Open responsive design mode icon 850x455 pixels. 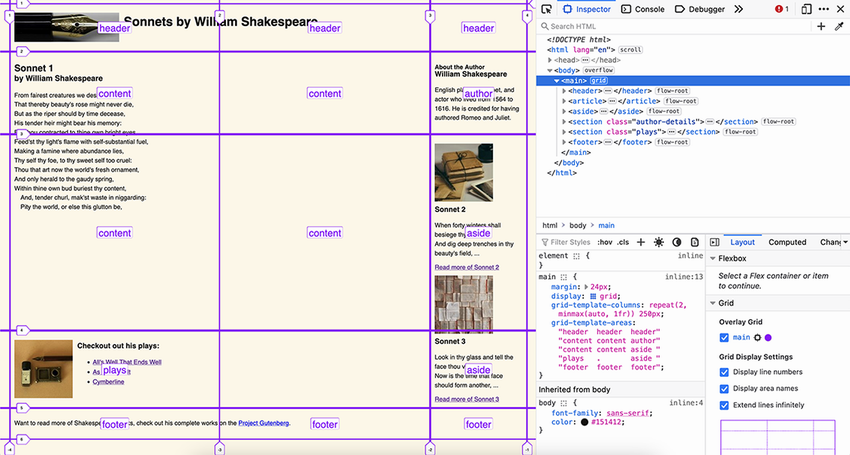805,9
